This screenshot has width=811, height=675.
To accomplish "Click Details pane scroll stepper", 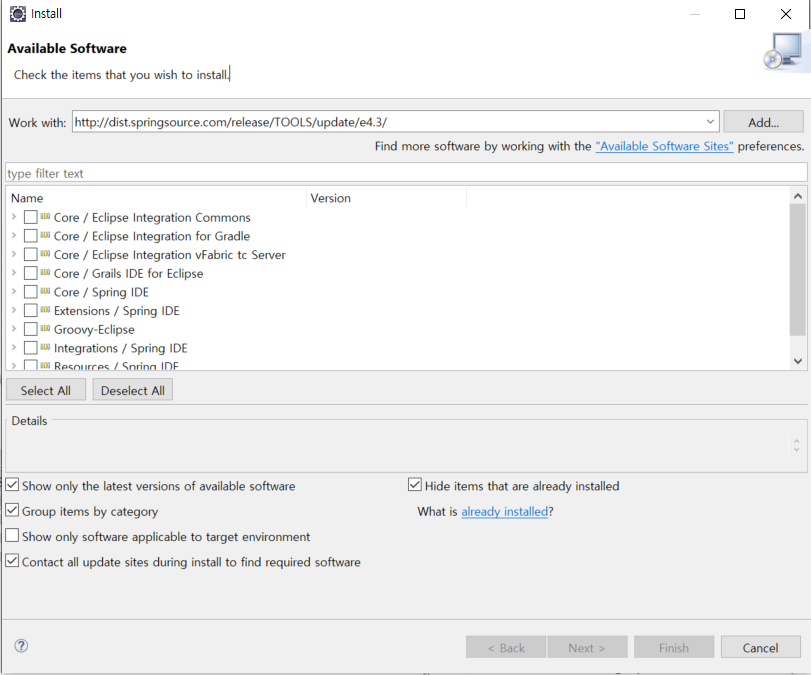I will pos(797,445).
